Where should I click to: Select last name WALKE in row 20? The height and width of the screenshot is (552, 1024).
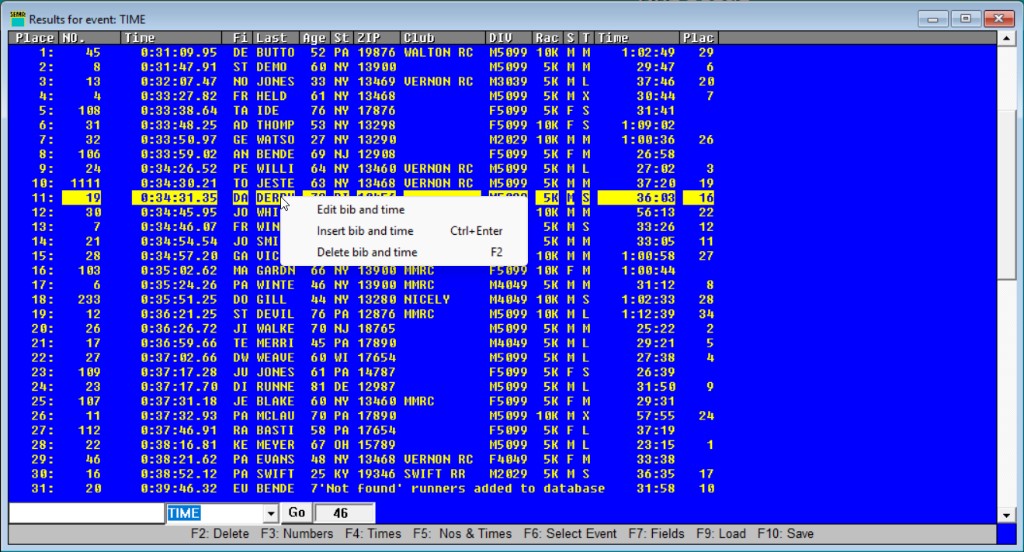click(275, 329)
